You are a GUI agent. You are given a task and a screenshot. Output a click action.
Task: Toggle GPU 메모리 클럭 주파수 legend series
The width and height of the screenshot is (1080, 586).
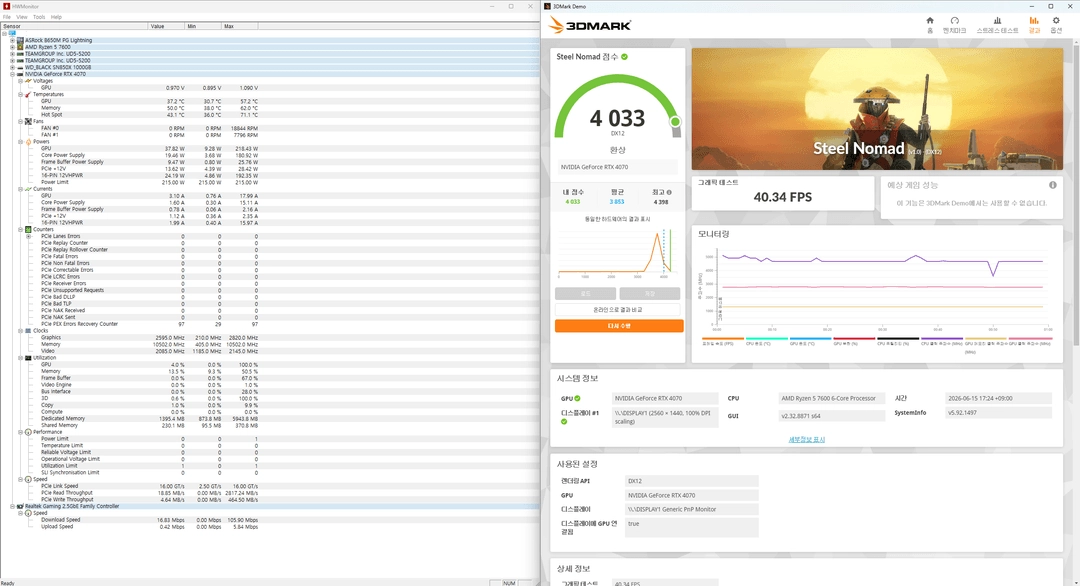[x=986, y=344]
